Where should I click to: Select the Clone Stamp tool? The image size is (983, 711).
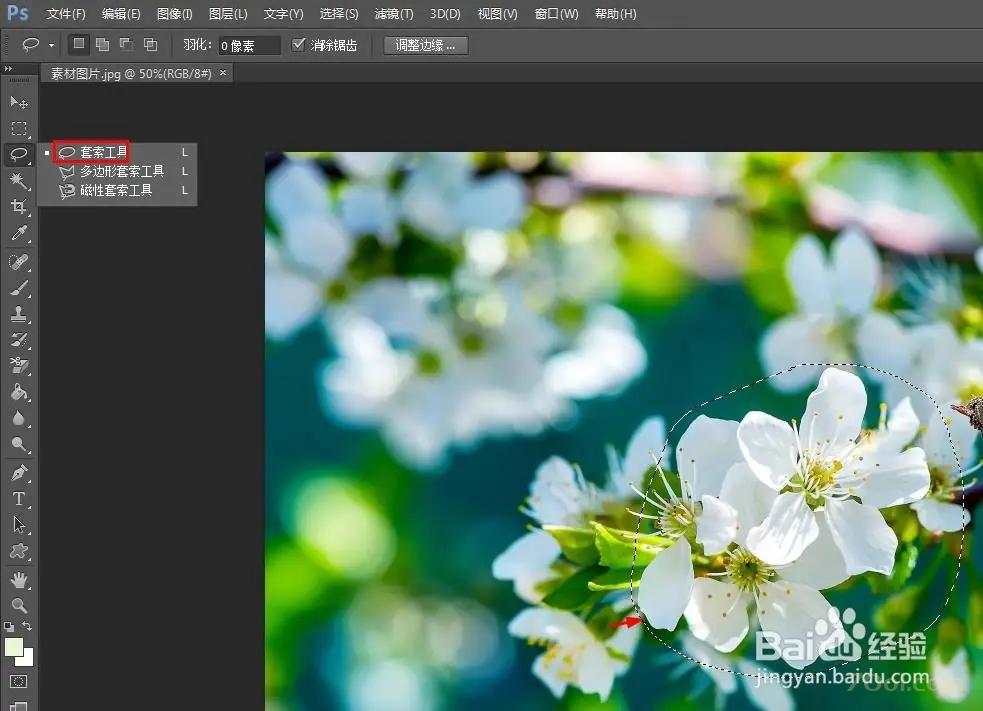pyautogui.click(x=19, y=313)
